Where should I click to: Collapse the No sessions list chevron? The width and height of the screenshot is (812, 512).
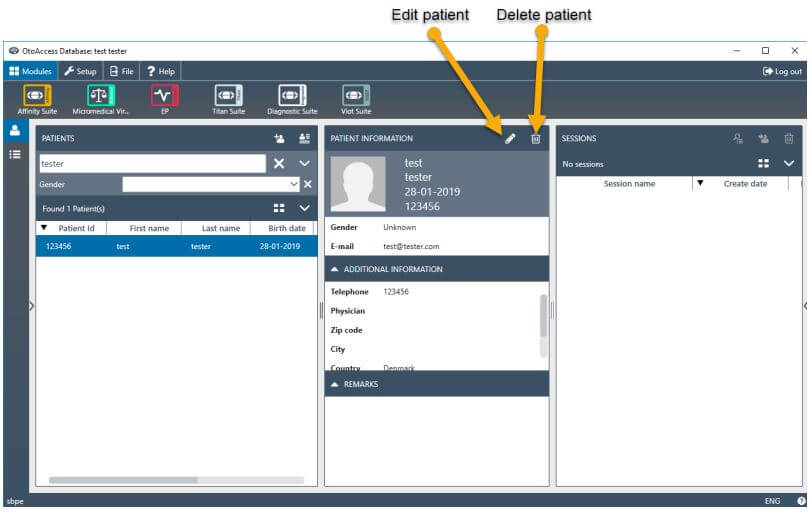(x=789, y=164)
